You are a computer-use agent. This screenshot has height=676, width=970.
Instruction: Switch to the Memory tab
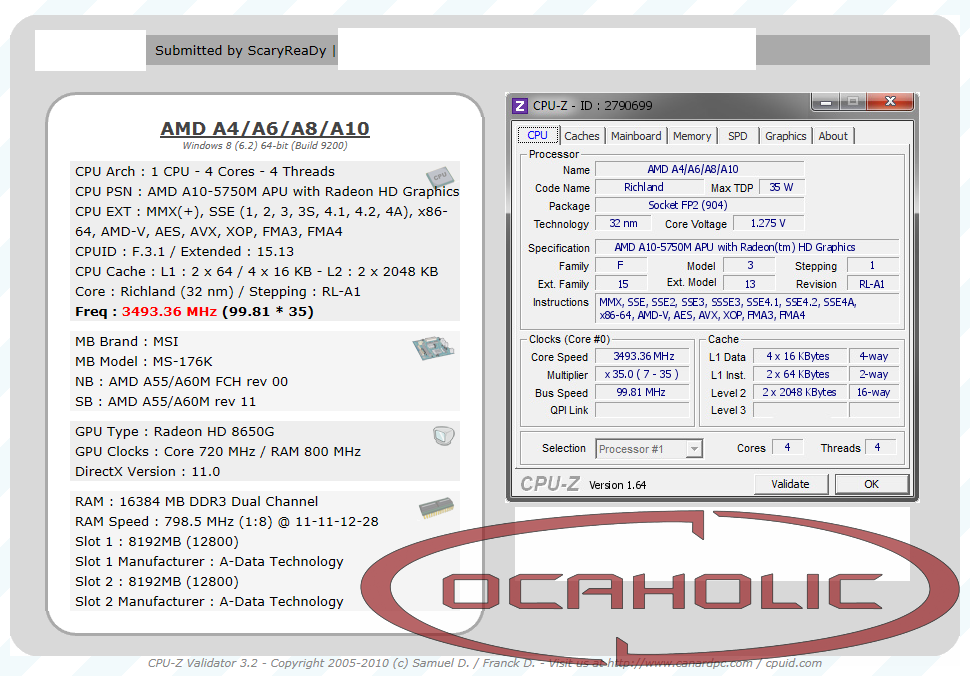click(692, 136)
